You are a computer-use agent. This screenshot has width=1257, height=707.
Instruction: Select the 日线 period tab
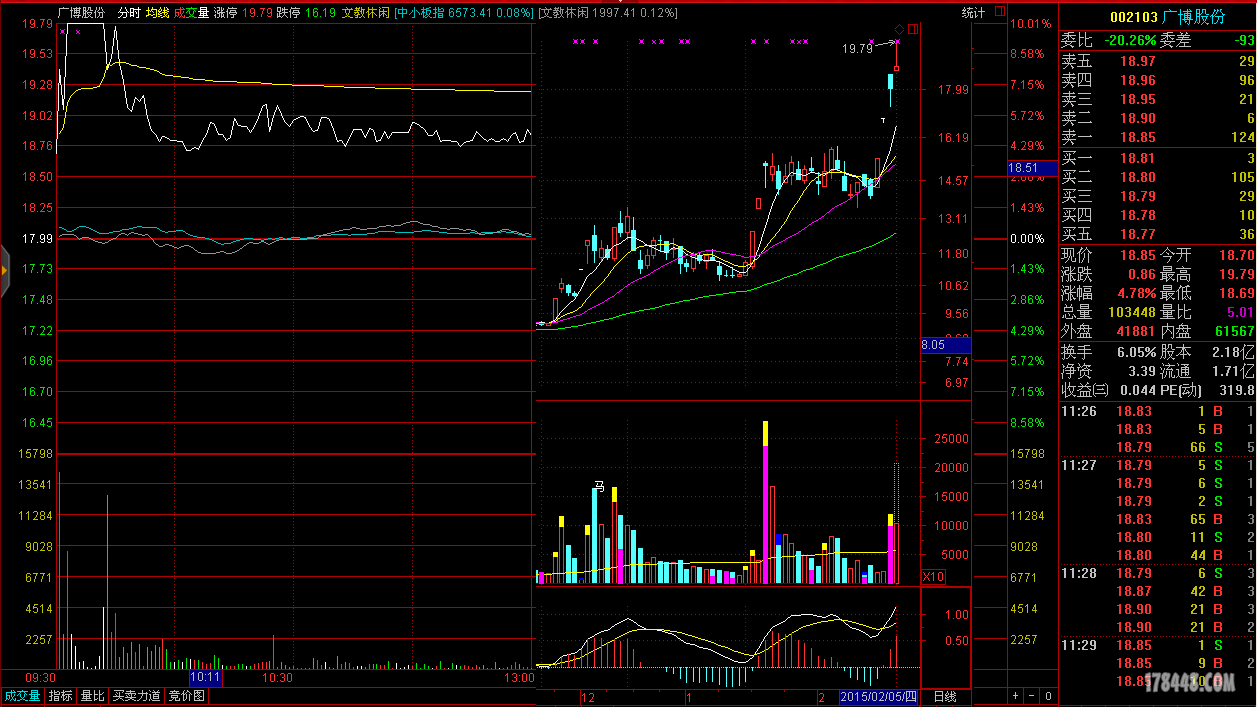(x=944, y=696)
